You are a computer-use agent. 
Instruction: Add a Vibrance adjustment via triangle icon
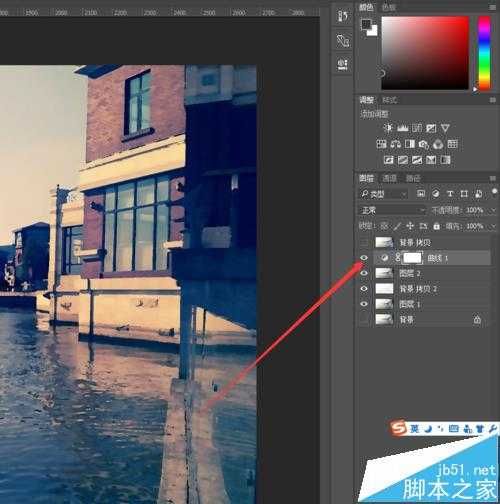tap(445, 128)
